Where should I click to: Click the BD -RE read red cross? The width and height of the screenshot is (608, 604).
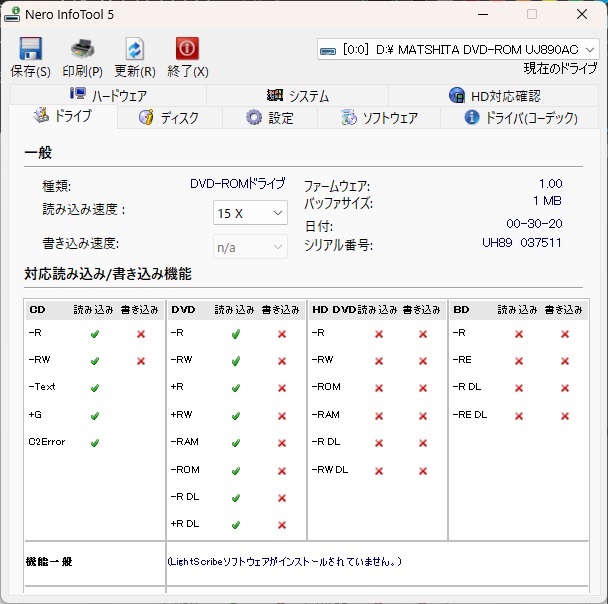pyautogui.click(x=519, y=361)
